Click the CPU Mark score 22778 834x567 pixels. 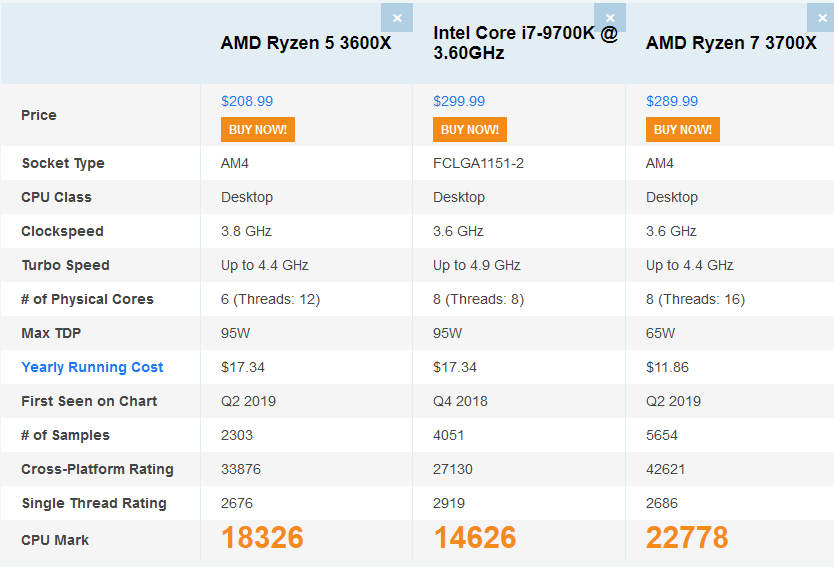[687, 537]
